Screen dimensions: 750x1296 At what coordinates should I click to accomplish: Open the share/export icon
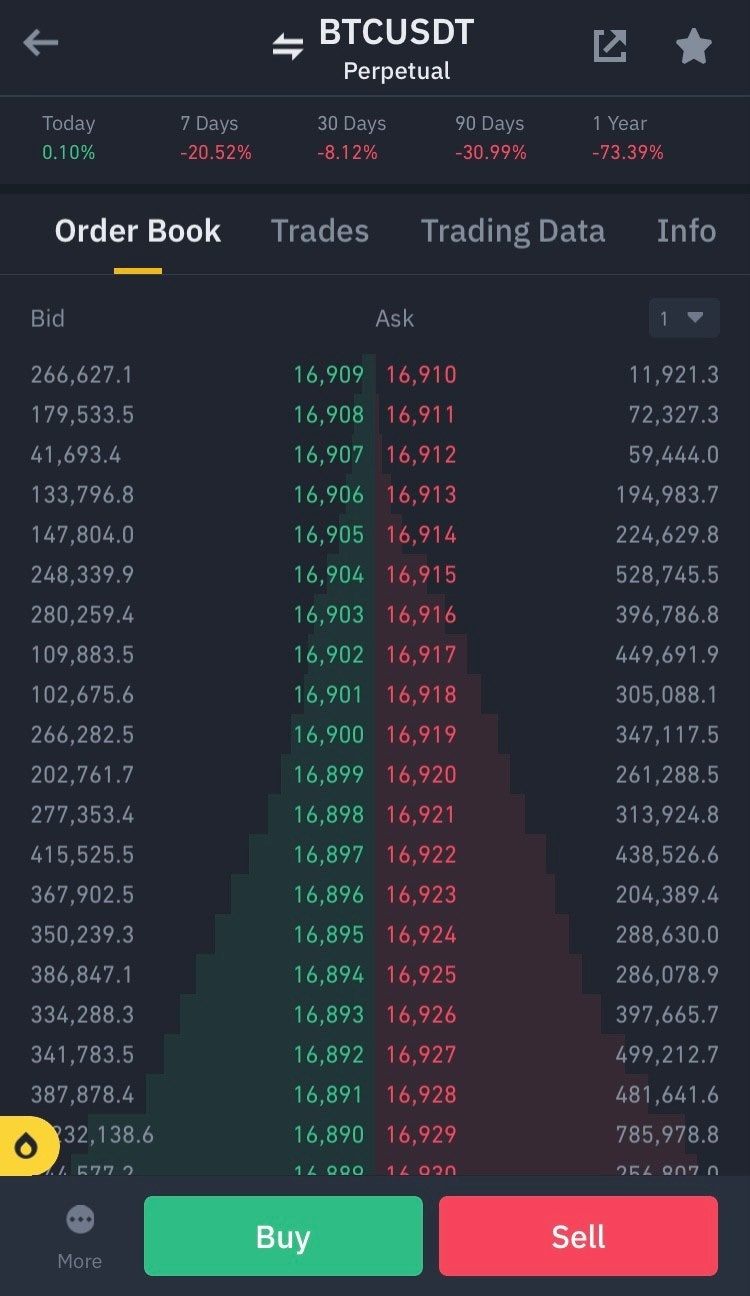610,45
